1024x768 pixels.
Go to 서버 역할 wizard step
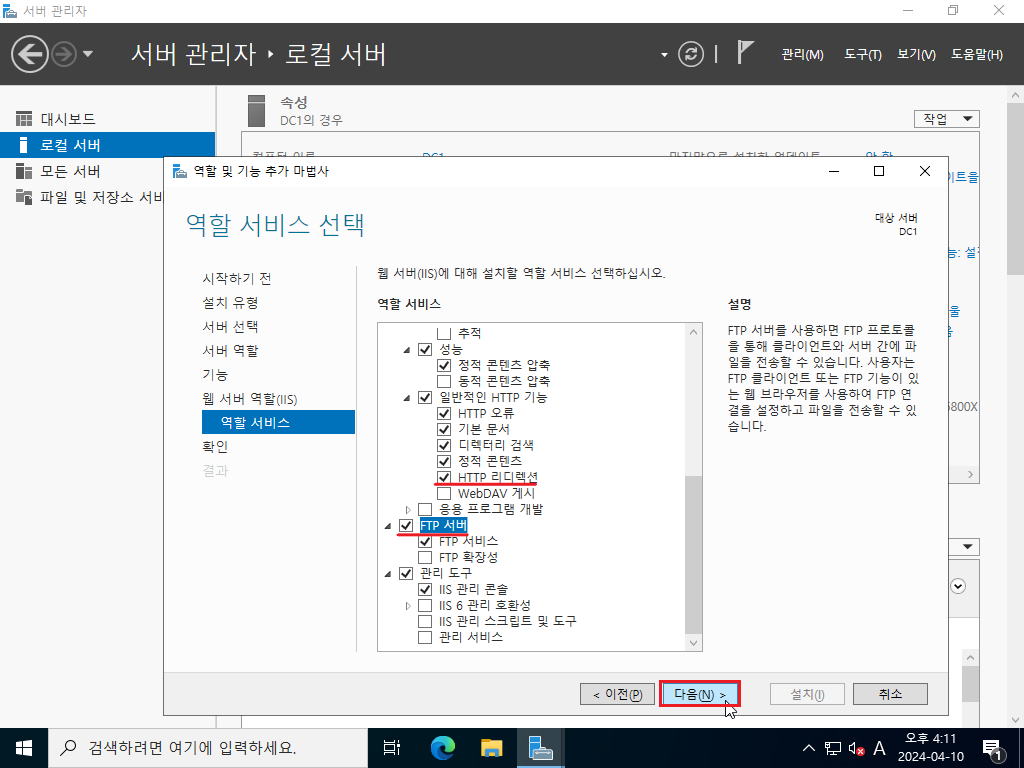231,351
